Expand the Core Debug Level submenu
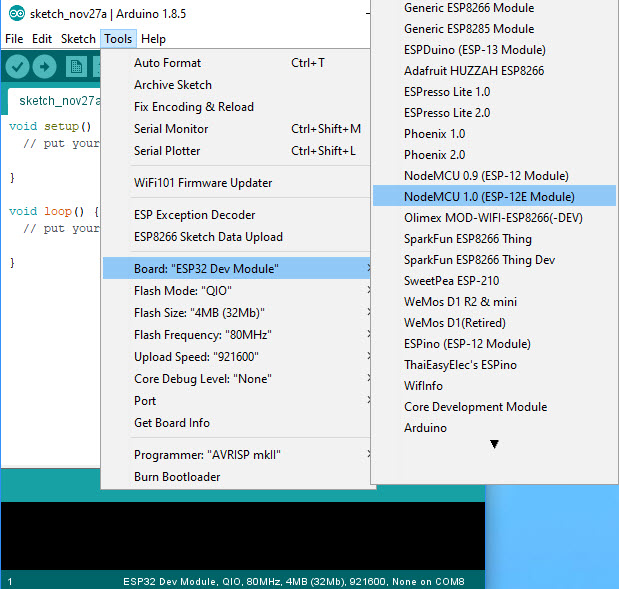 click(x=236, y=379)
